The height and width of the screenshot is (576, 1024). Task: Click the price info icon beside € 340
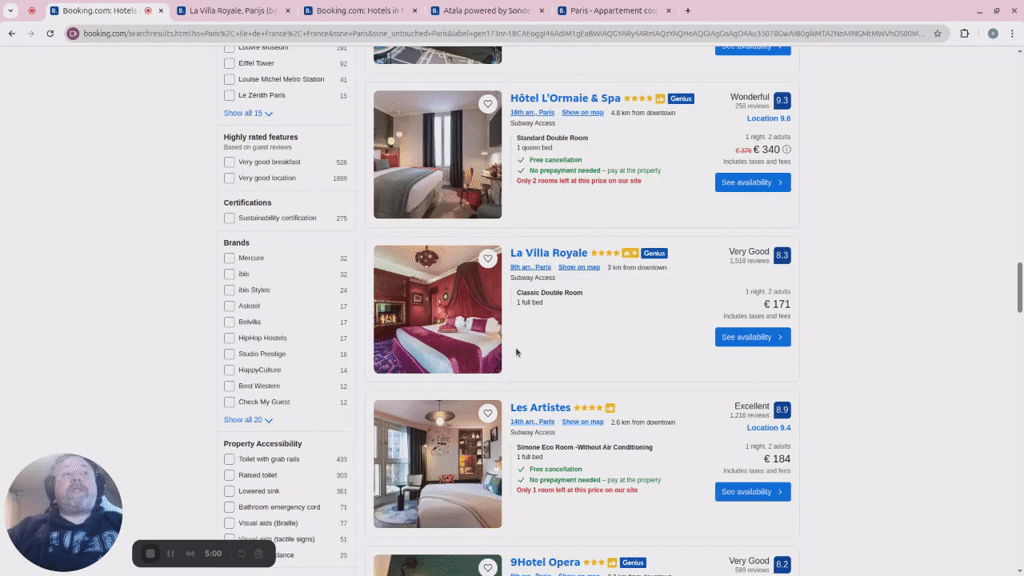click(x=786, y=150)
